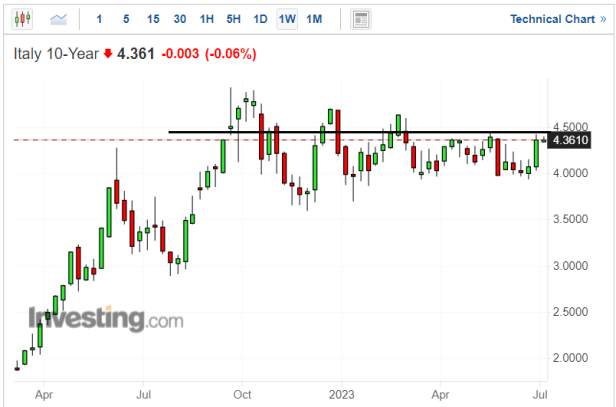Image resolution: width=616 pixels, height=407 pixels.
Task: Select the 5 minute timeframe
Action: [x=126, y=19]
